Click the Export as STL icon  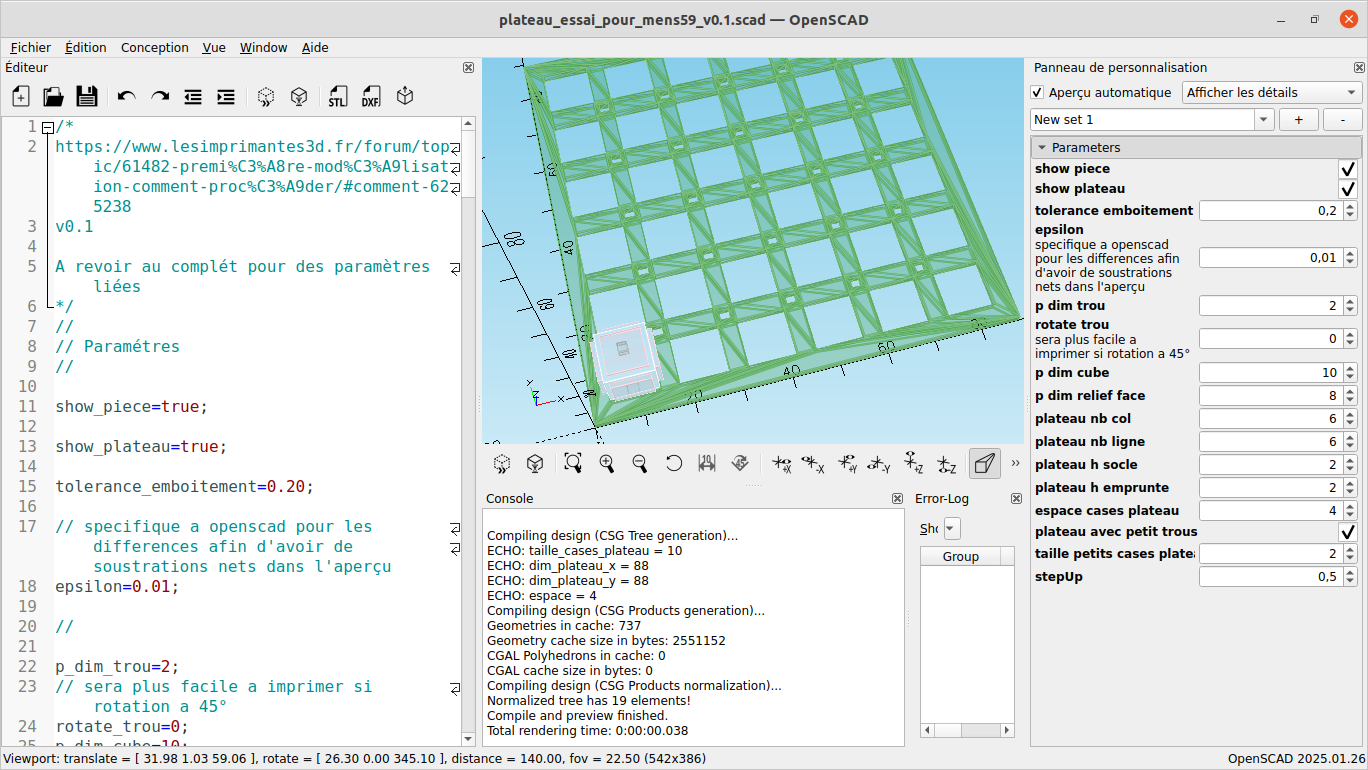pos(337,97)
